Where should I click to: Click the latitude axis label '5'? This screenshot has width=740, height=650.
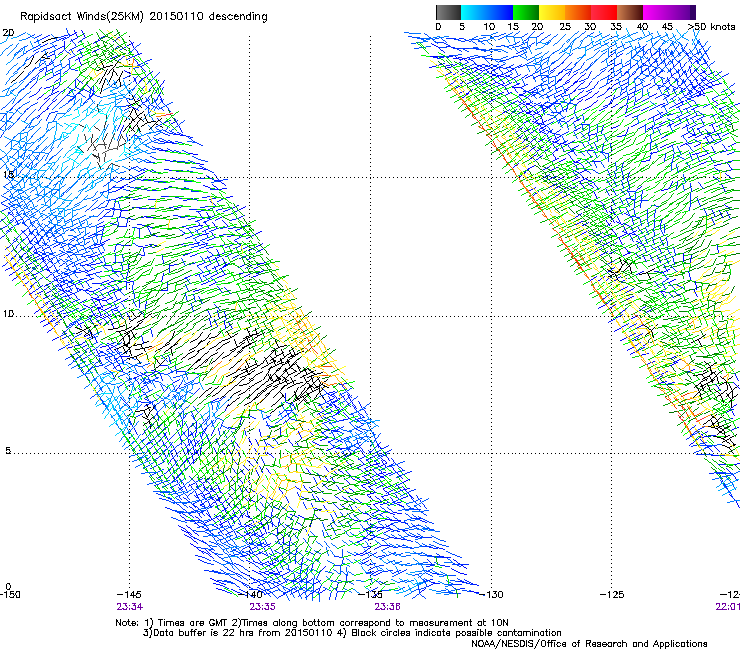coord(8,451)
